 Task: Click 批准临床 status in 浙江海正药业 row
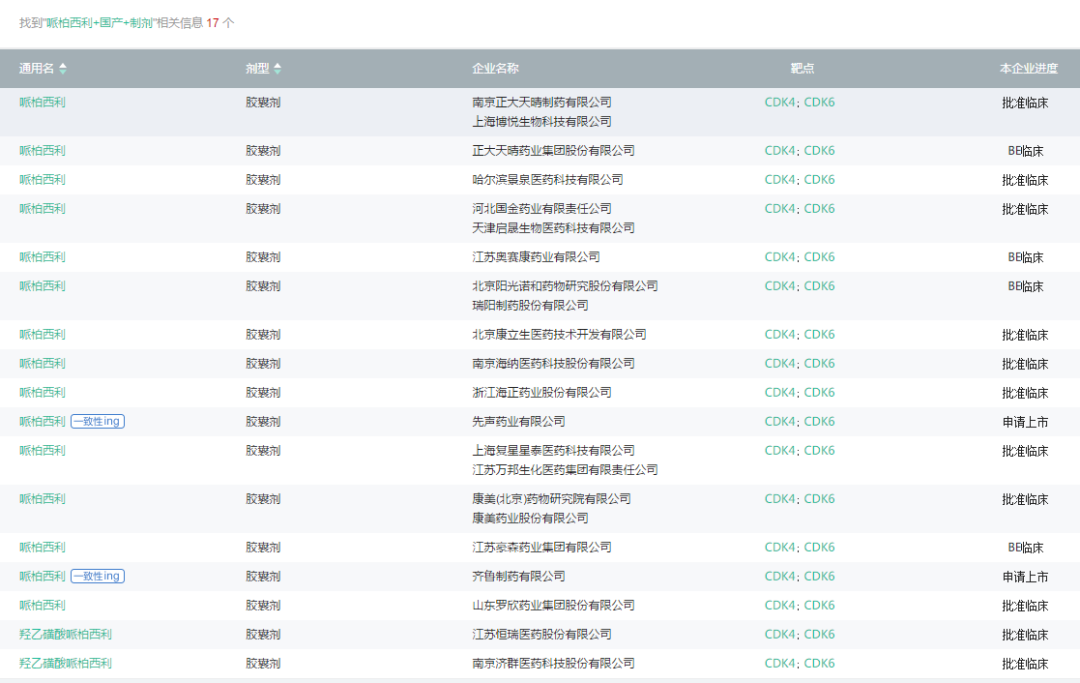pos(1025,393)
